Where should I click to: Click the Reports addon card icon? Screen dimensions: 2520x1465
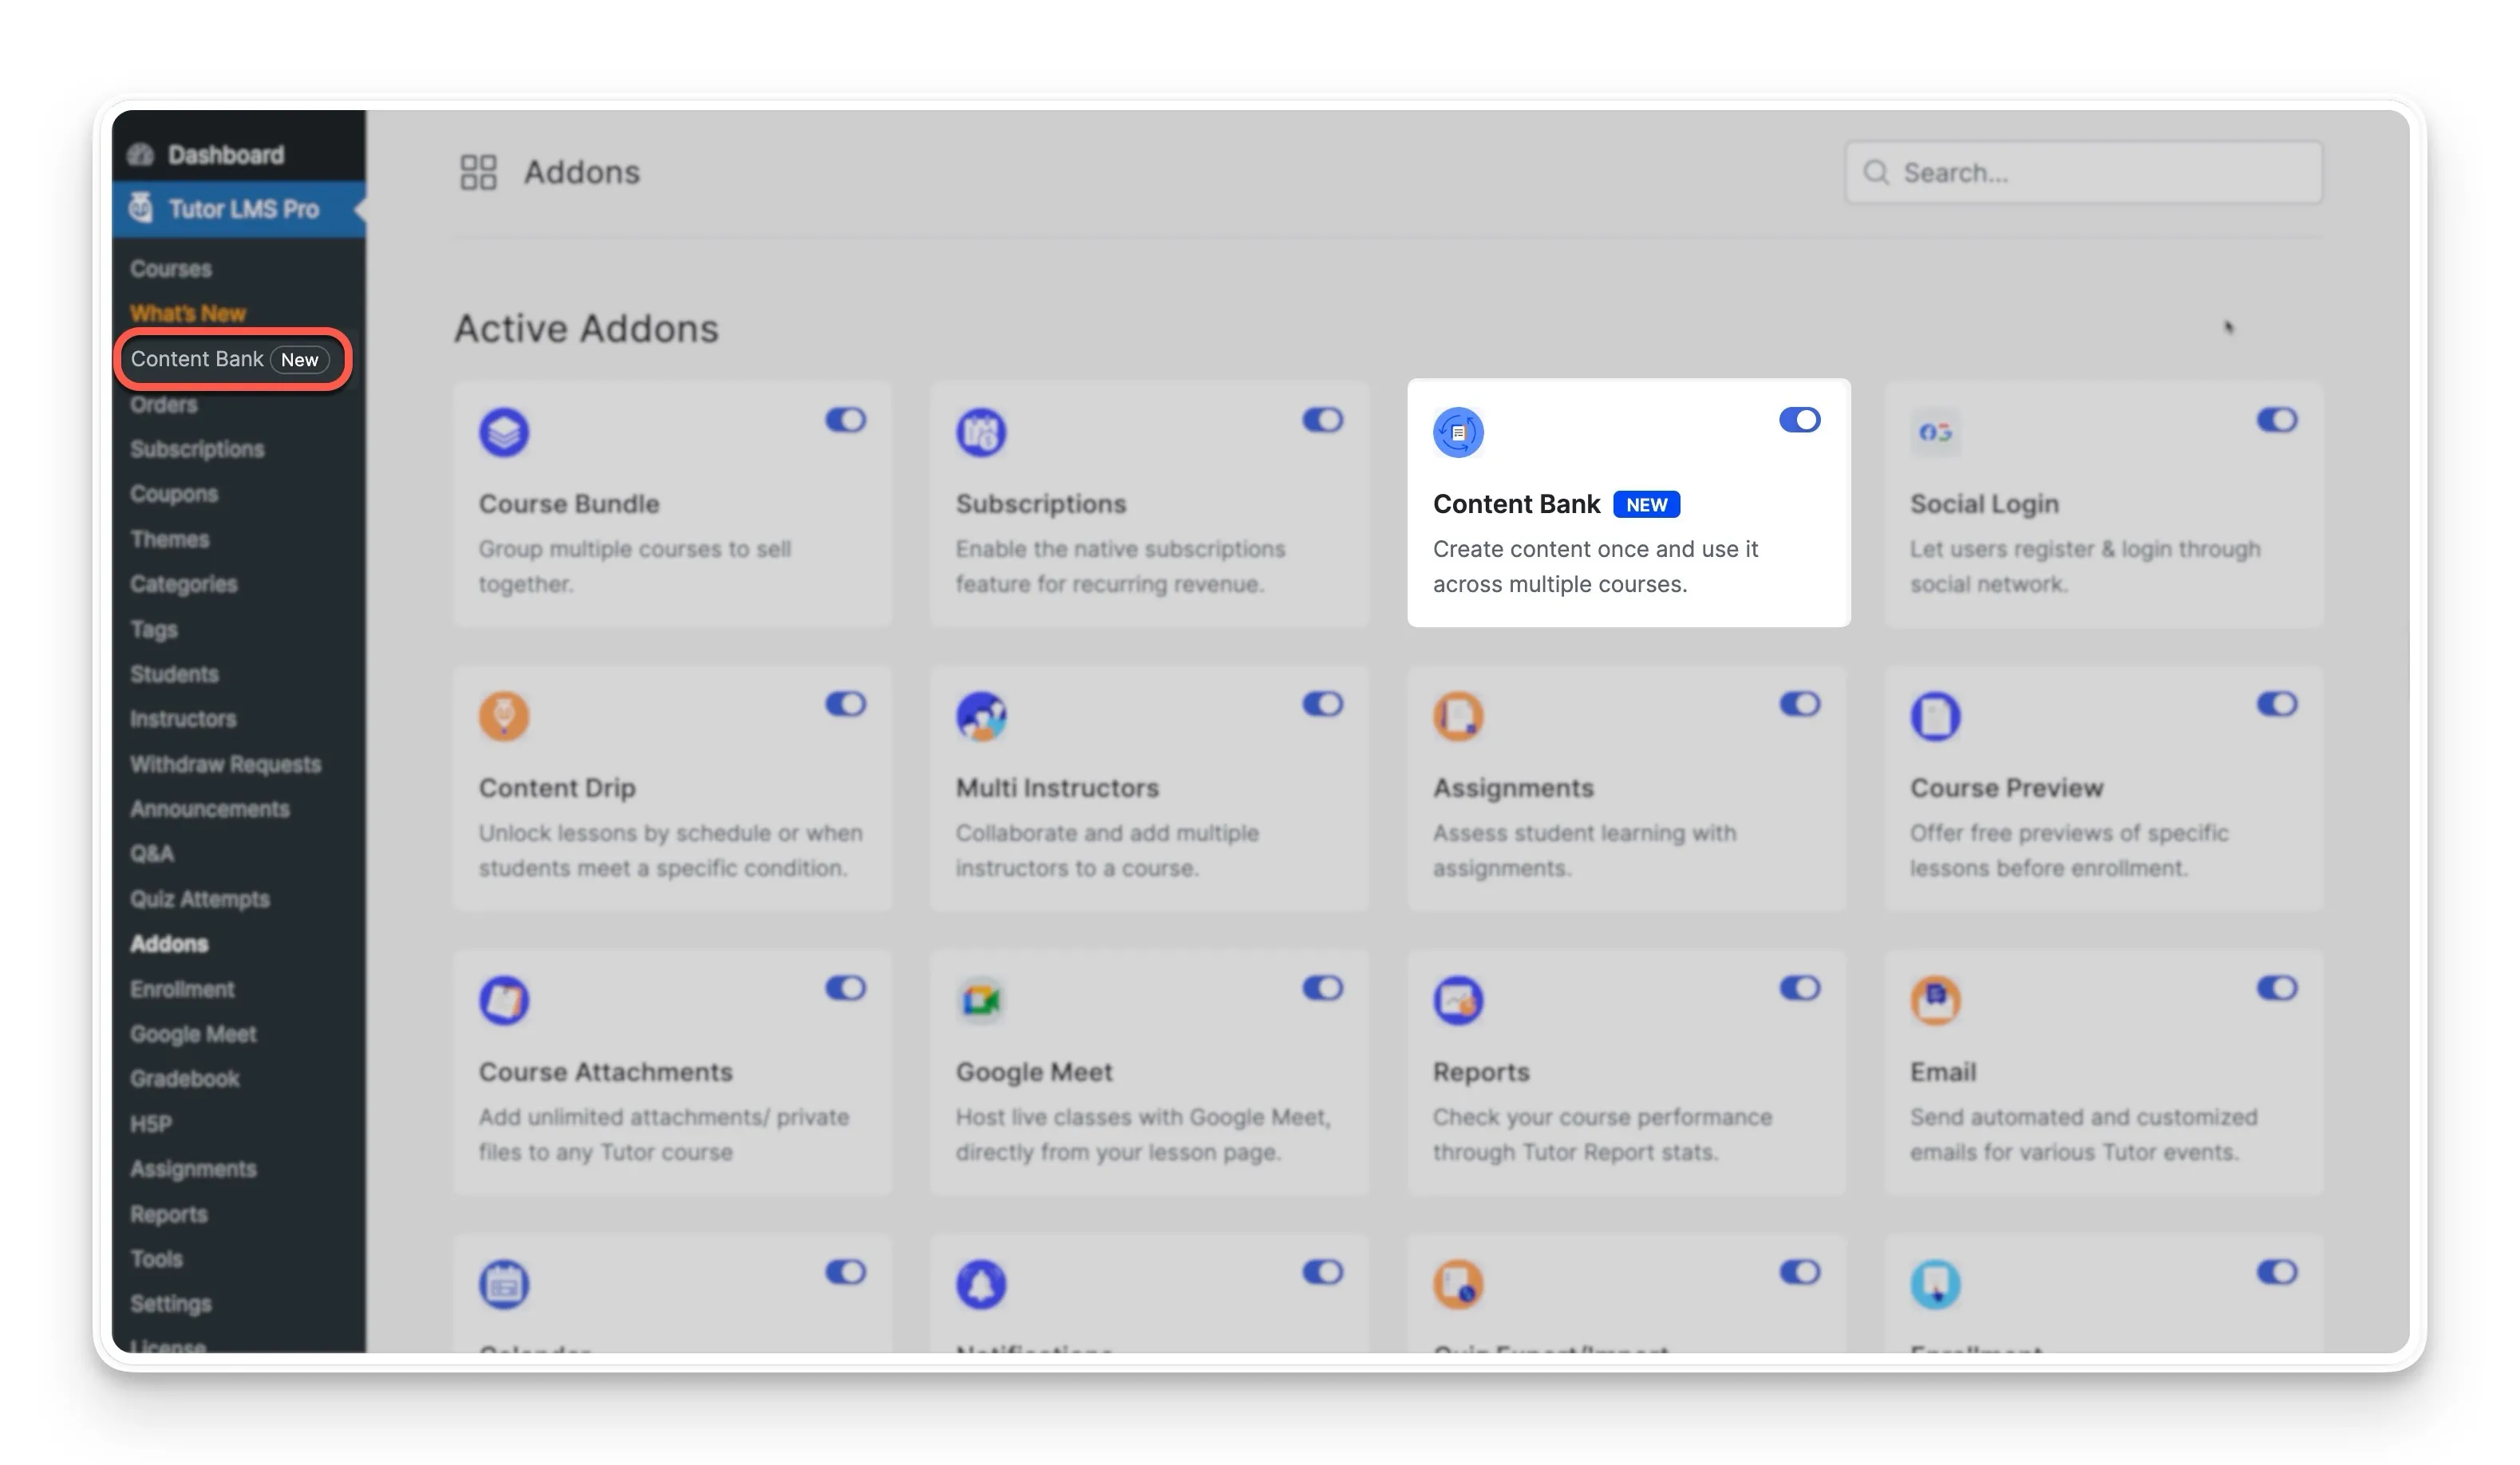point(1458,1000)
